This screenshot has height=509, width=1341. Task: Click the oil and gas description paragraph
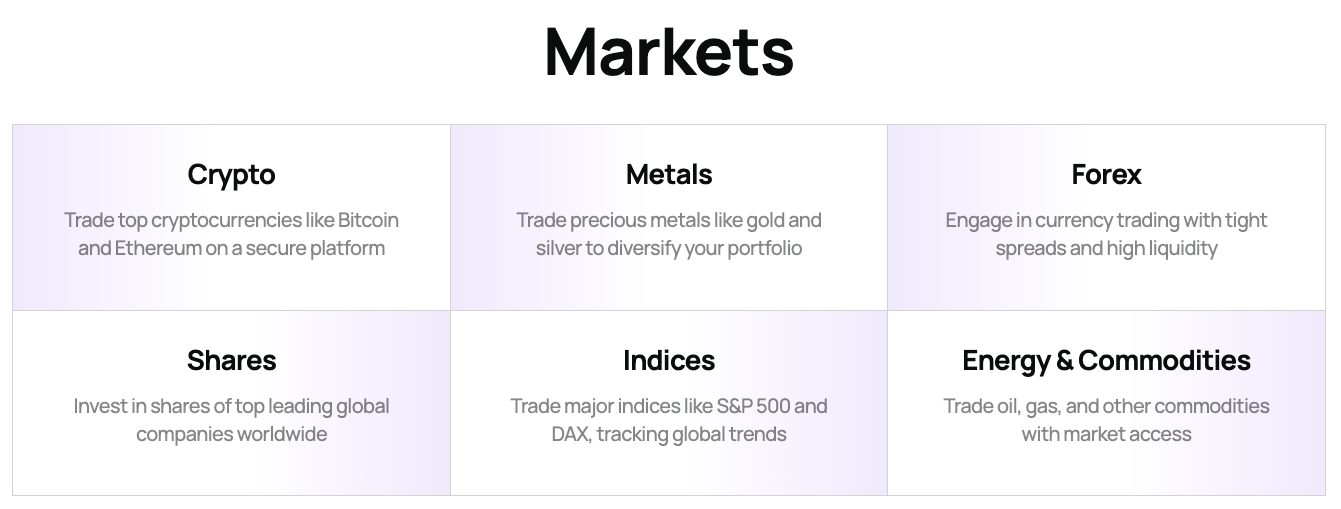coord(1106,420)
